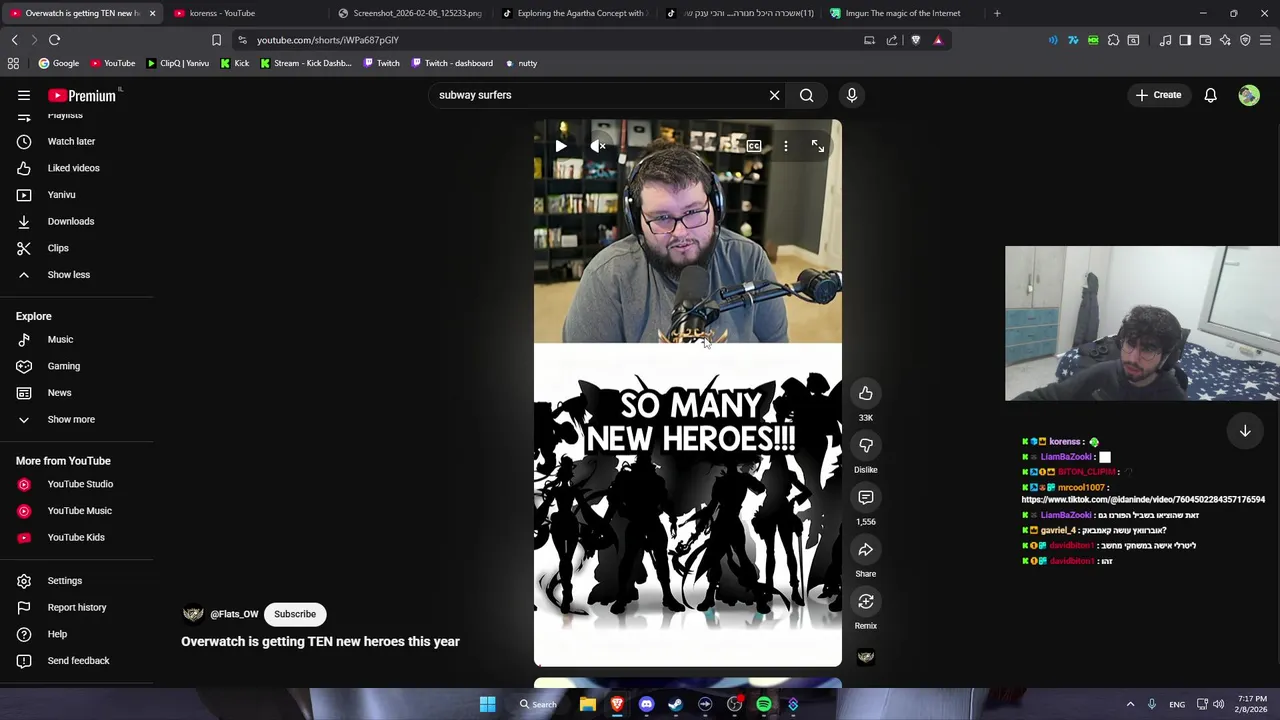This screenshot has width=1280, height=720.
Task: Close the Overwatch YouTube tab
Action: 152,13
